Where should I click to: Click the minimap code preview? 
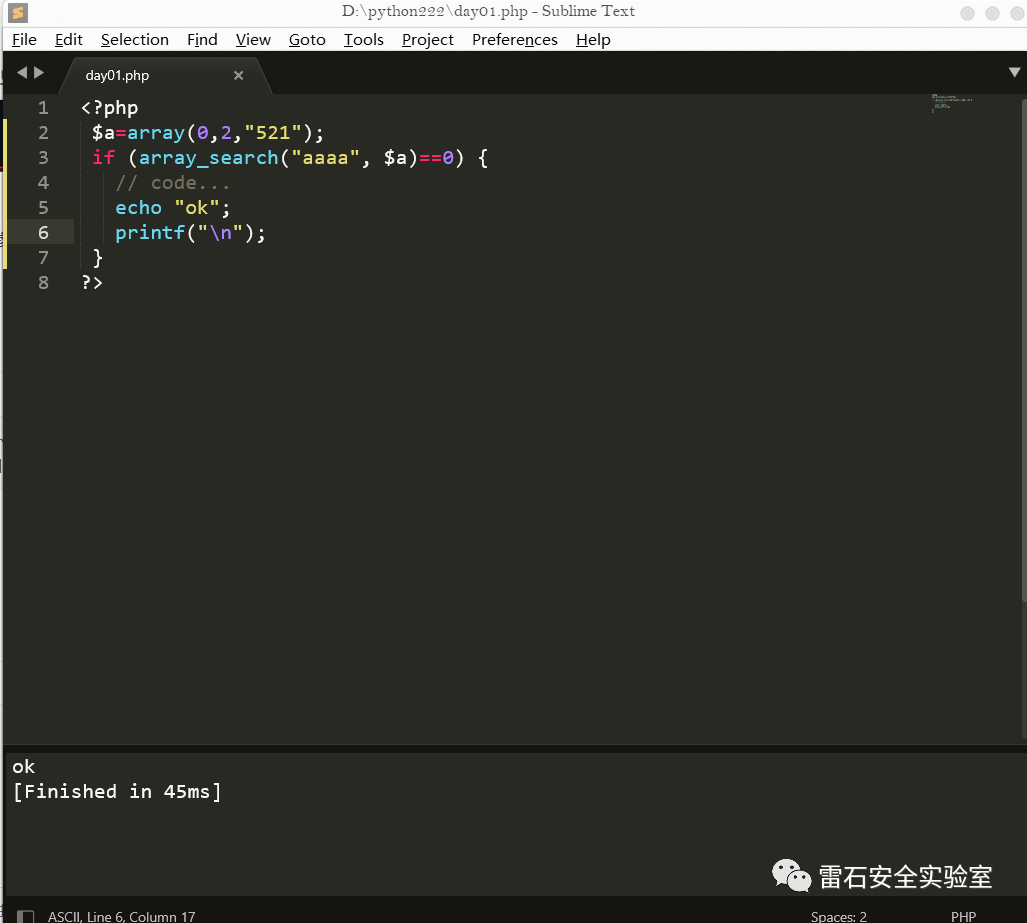tap(950, 102)
